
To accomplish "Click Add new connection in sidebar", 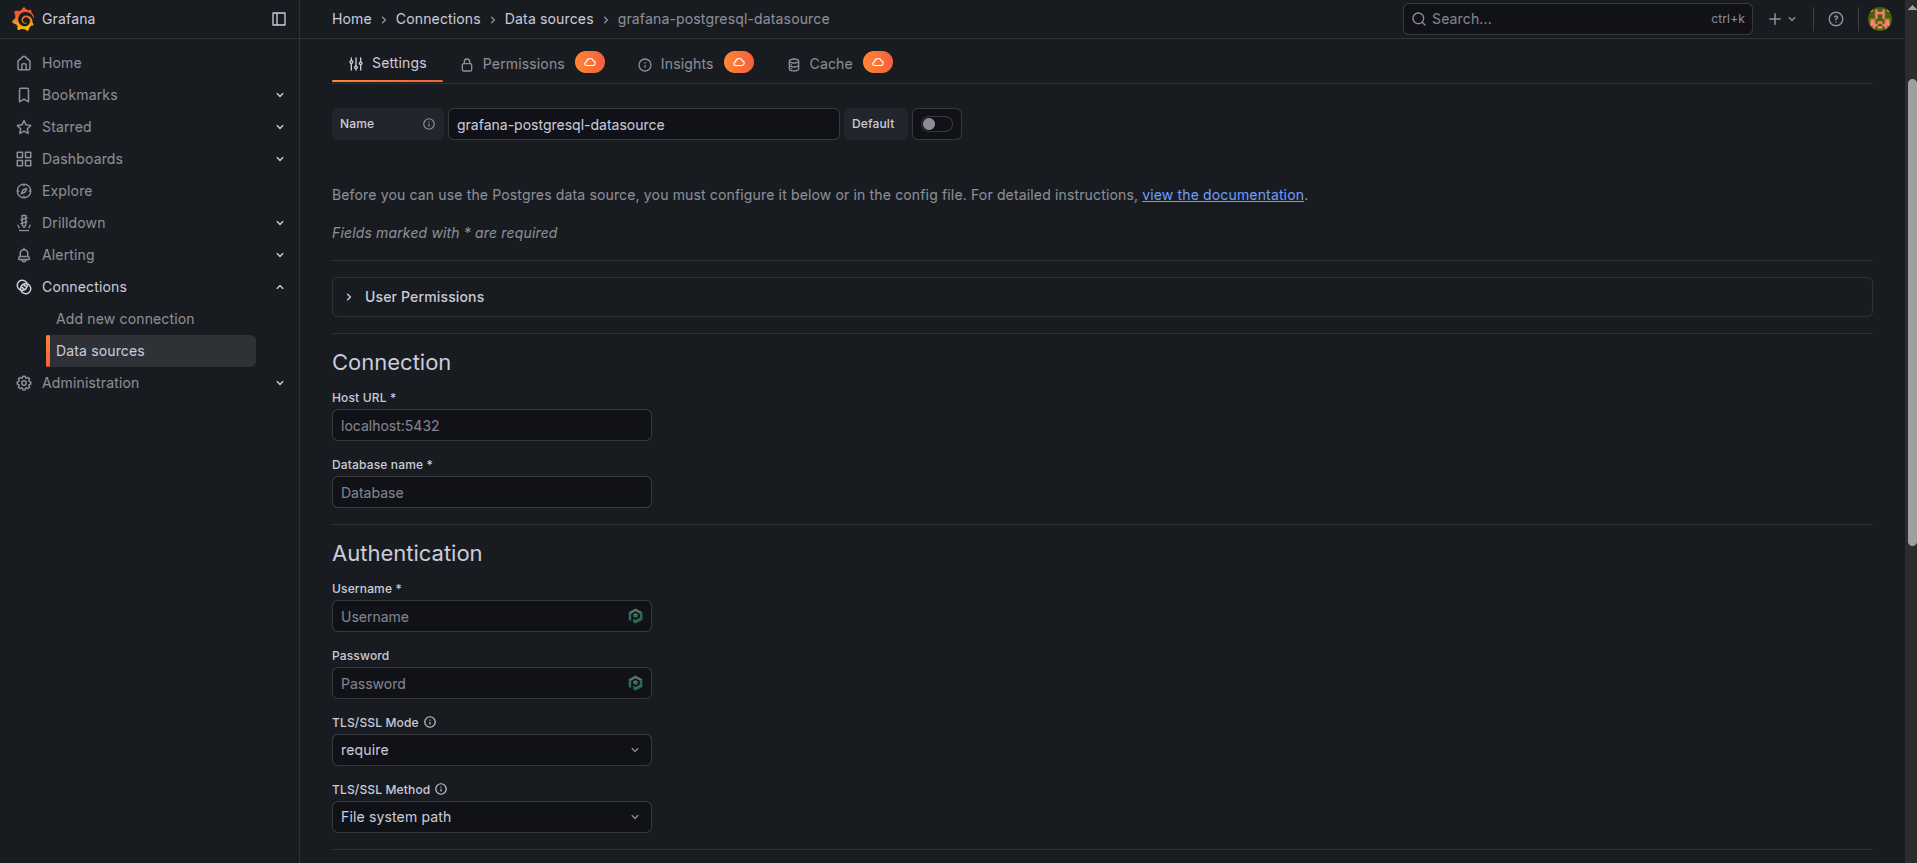I will [x=125, y=319].
